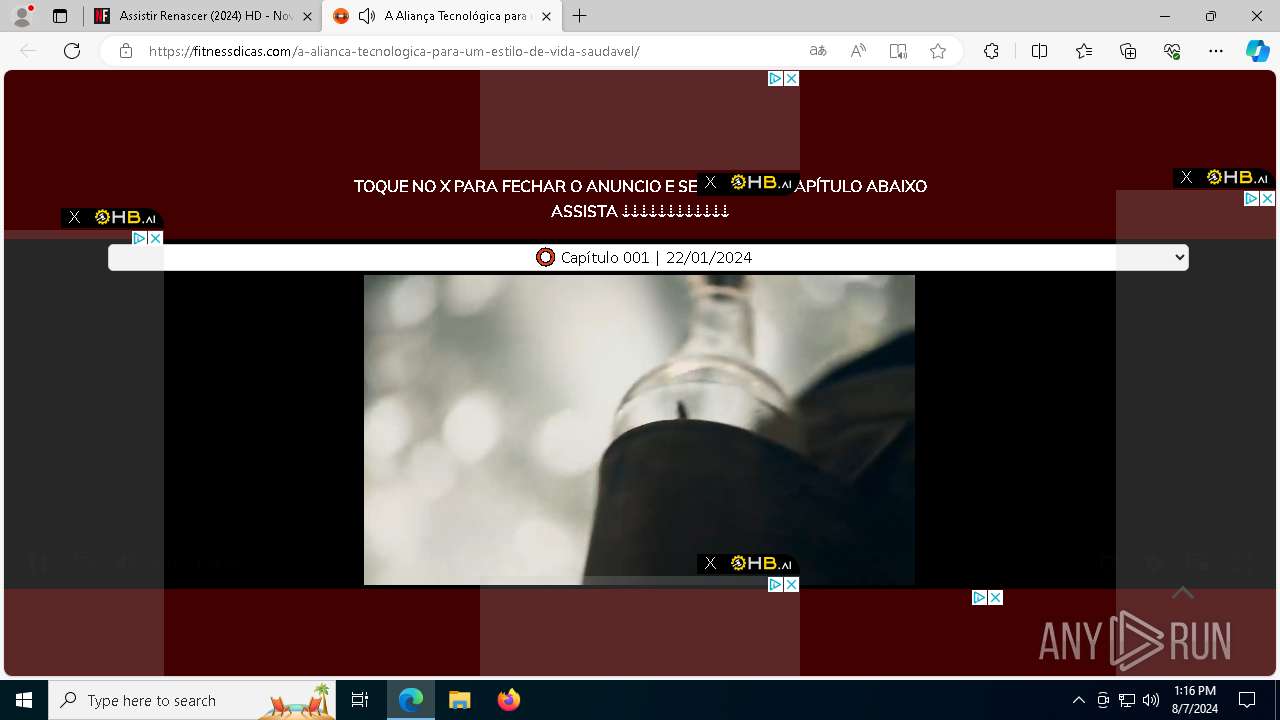Click the video player preview
Screen dimensions: 1280x720
click(639, 429)
